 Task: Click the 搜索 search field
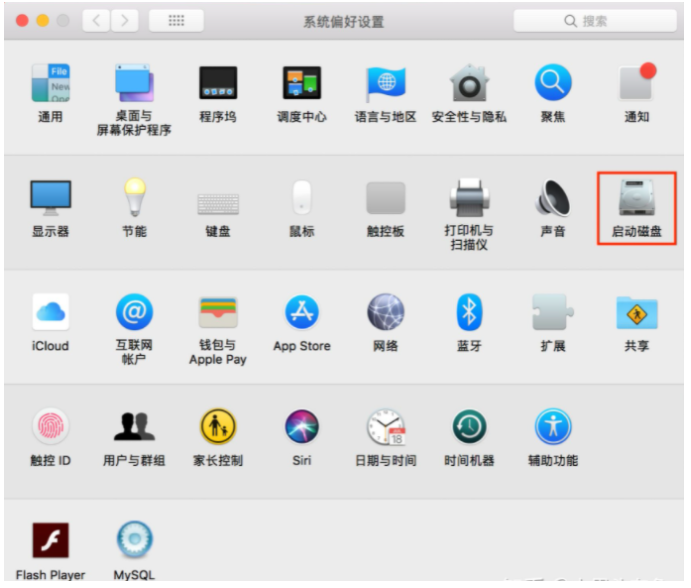point(594,21)
